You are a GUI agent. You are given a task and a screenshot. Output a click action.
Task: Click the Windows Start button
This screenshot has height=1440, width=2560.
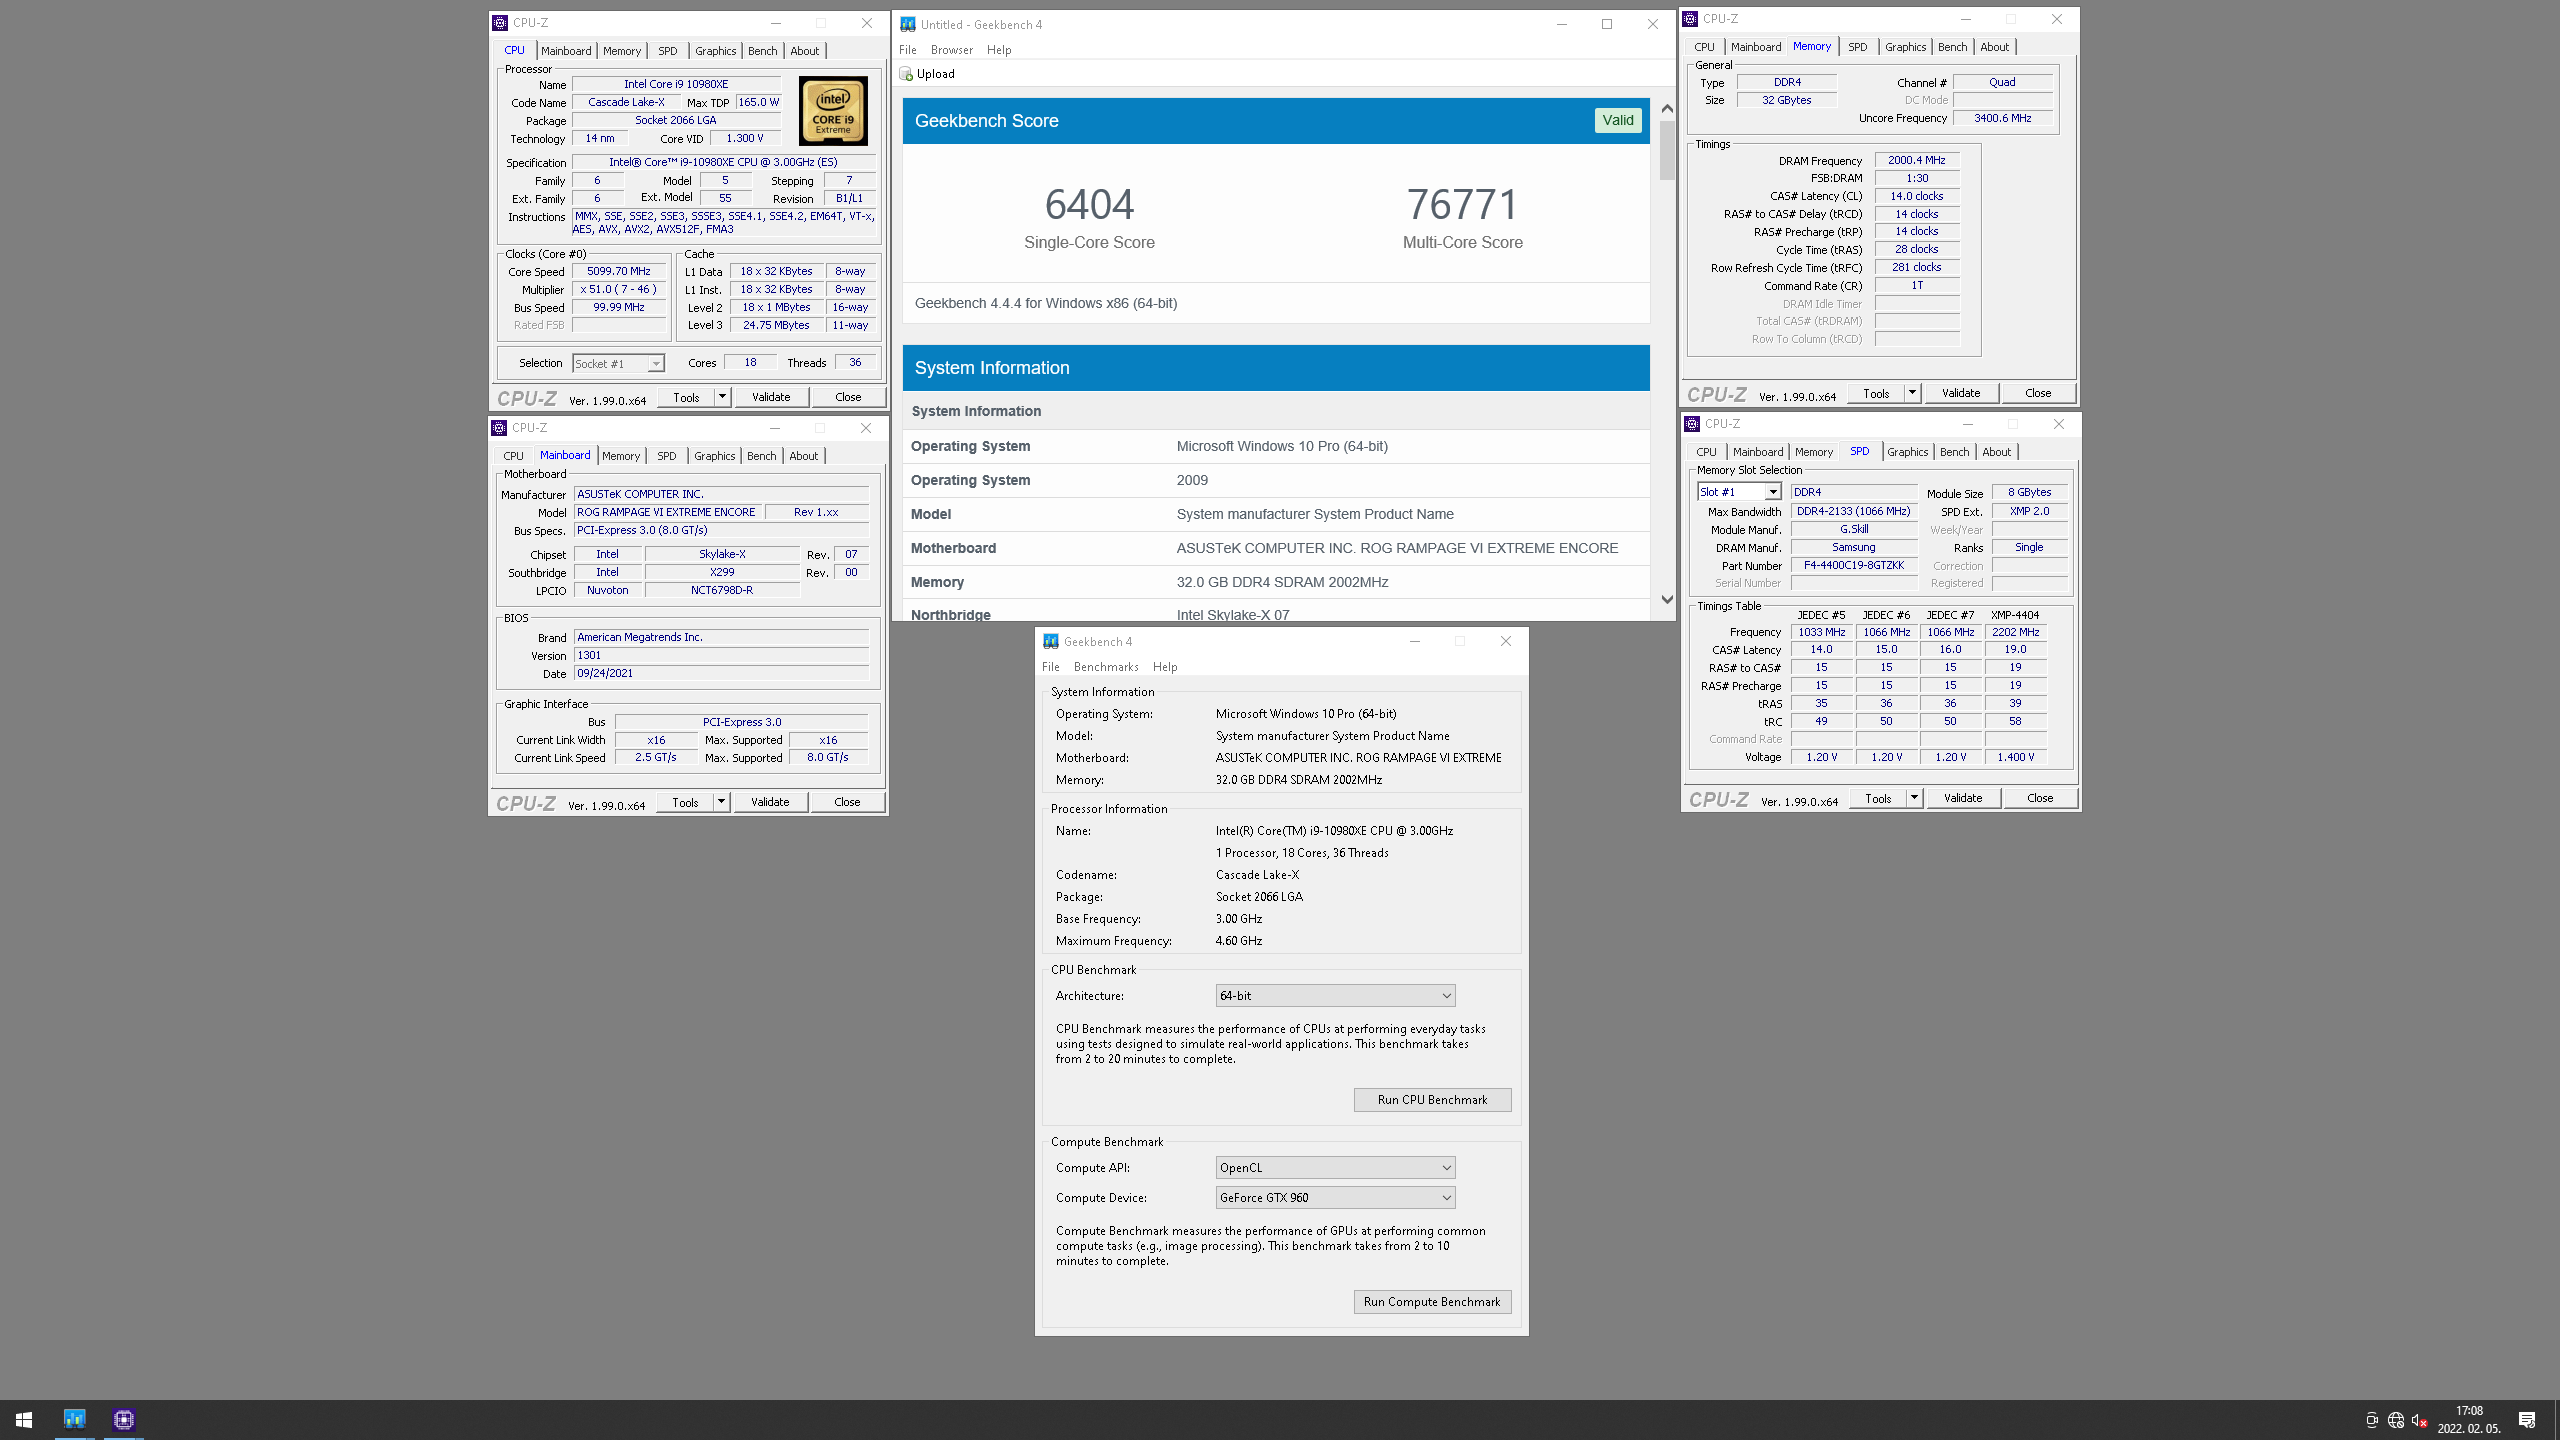click(24, 1419)
